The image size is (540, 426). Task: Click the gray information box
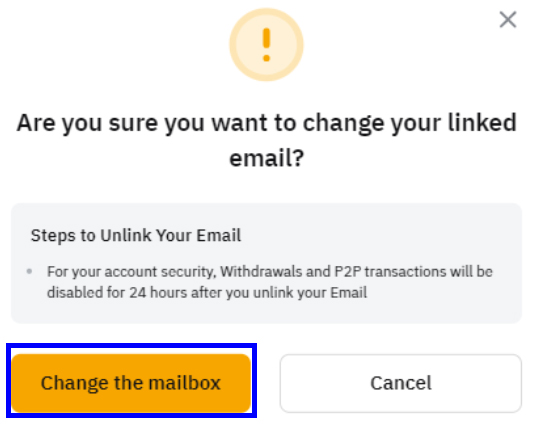click(266, 263)
